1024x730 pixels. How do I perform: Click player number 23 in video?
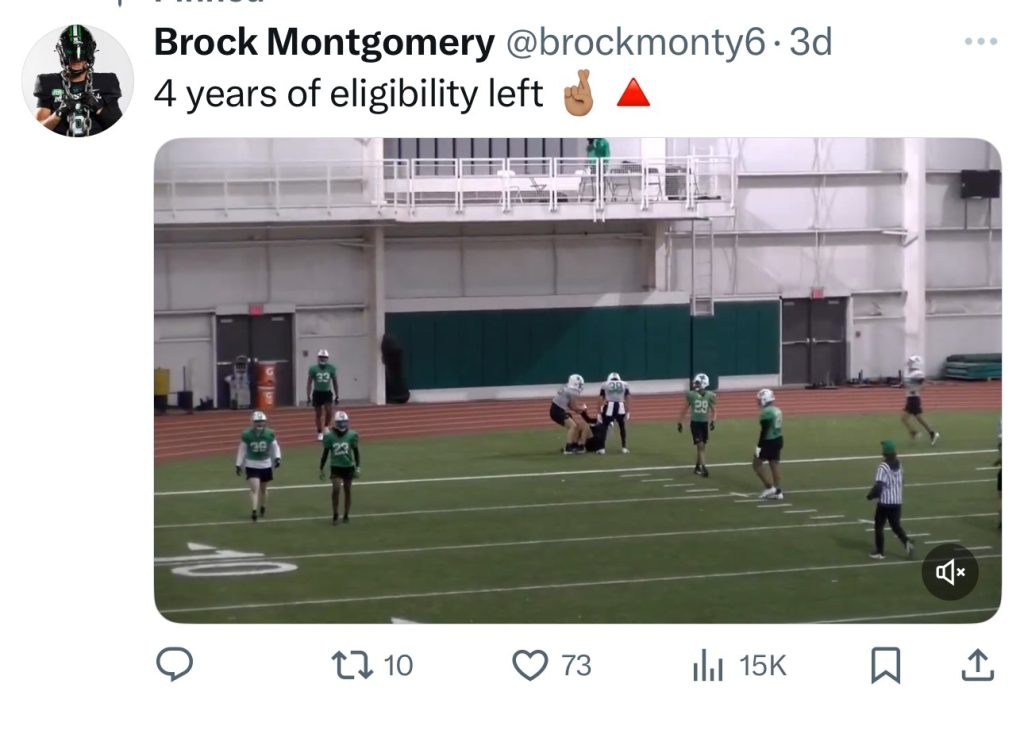(x=340, y=468)
